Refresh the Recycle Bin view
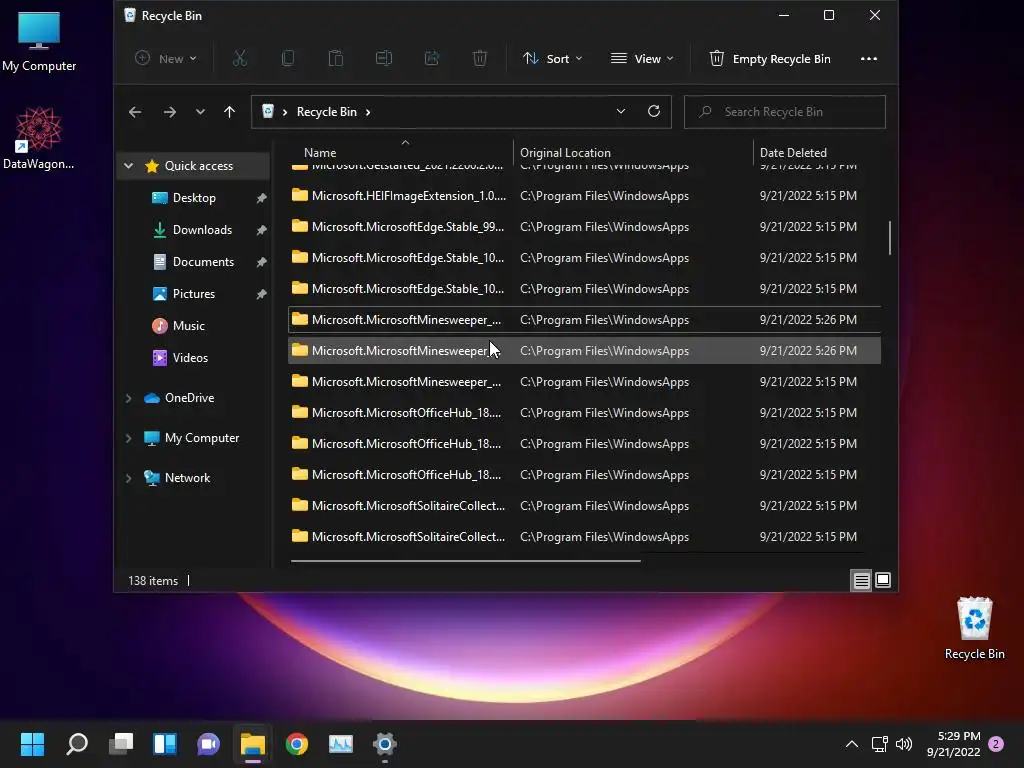The width and height of the screenshot is (1024, 768). tap(654, 112)
